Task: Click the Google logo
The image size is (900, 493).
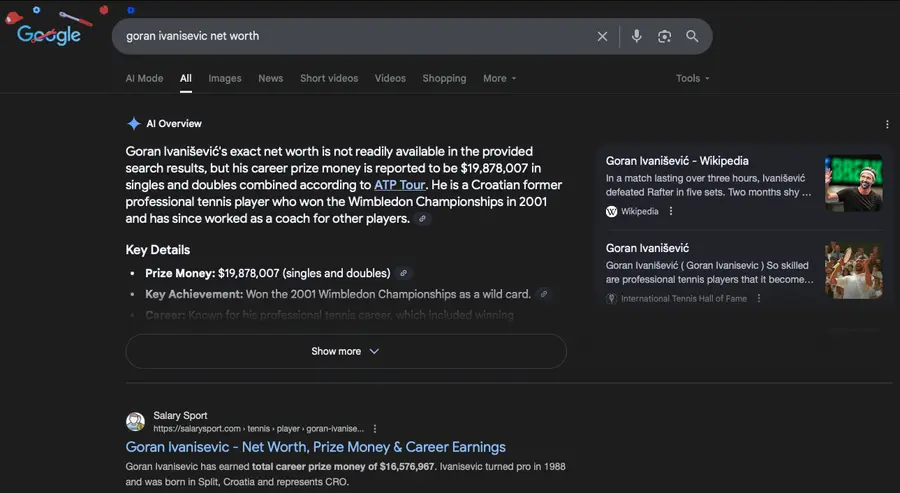Action: tap(49, 34)
